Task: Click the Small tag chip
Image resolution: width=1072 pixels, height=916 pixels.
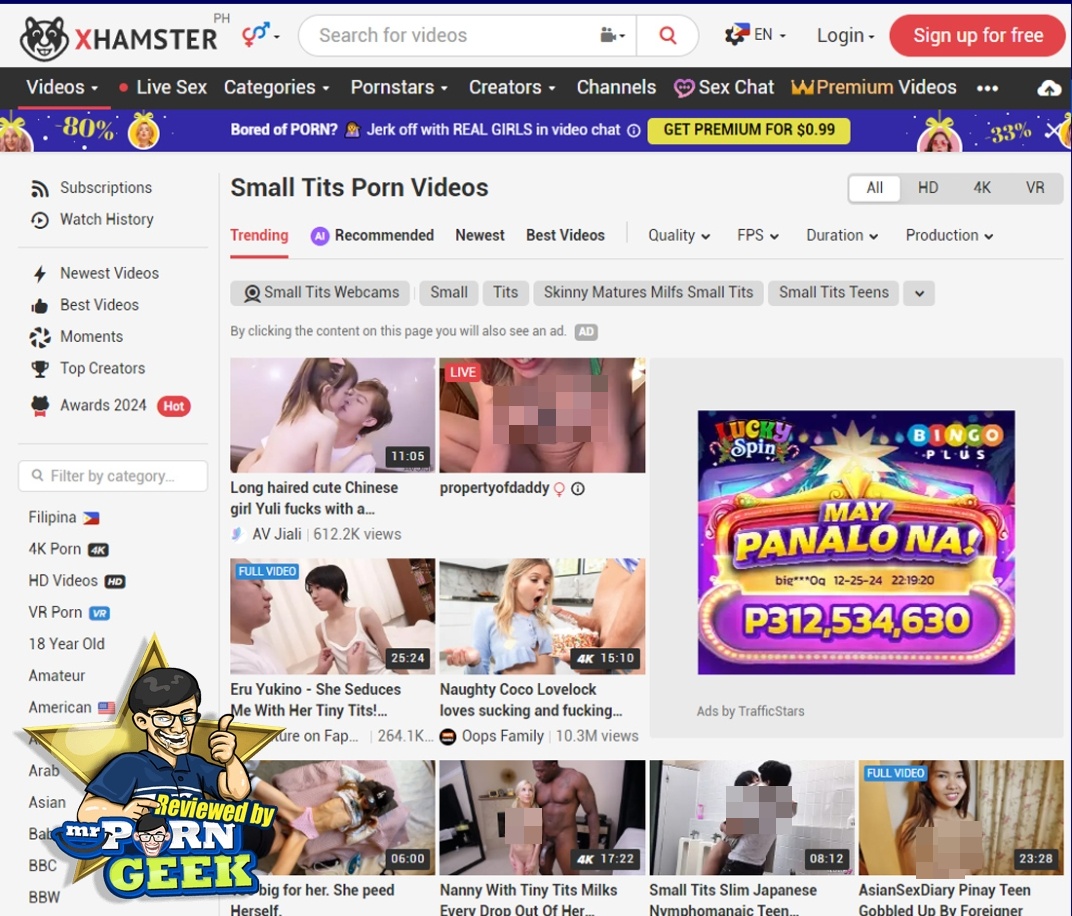Action: pyautogui.click(x=448, y=293)
